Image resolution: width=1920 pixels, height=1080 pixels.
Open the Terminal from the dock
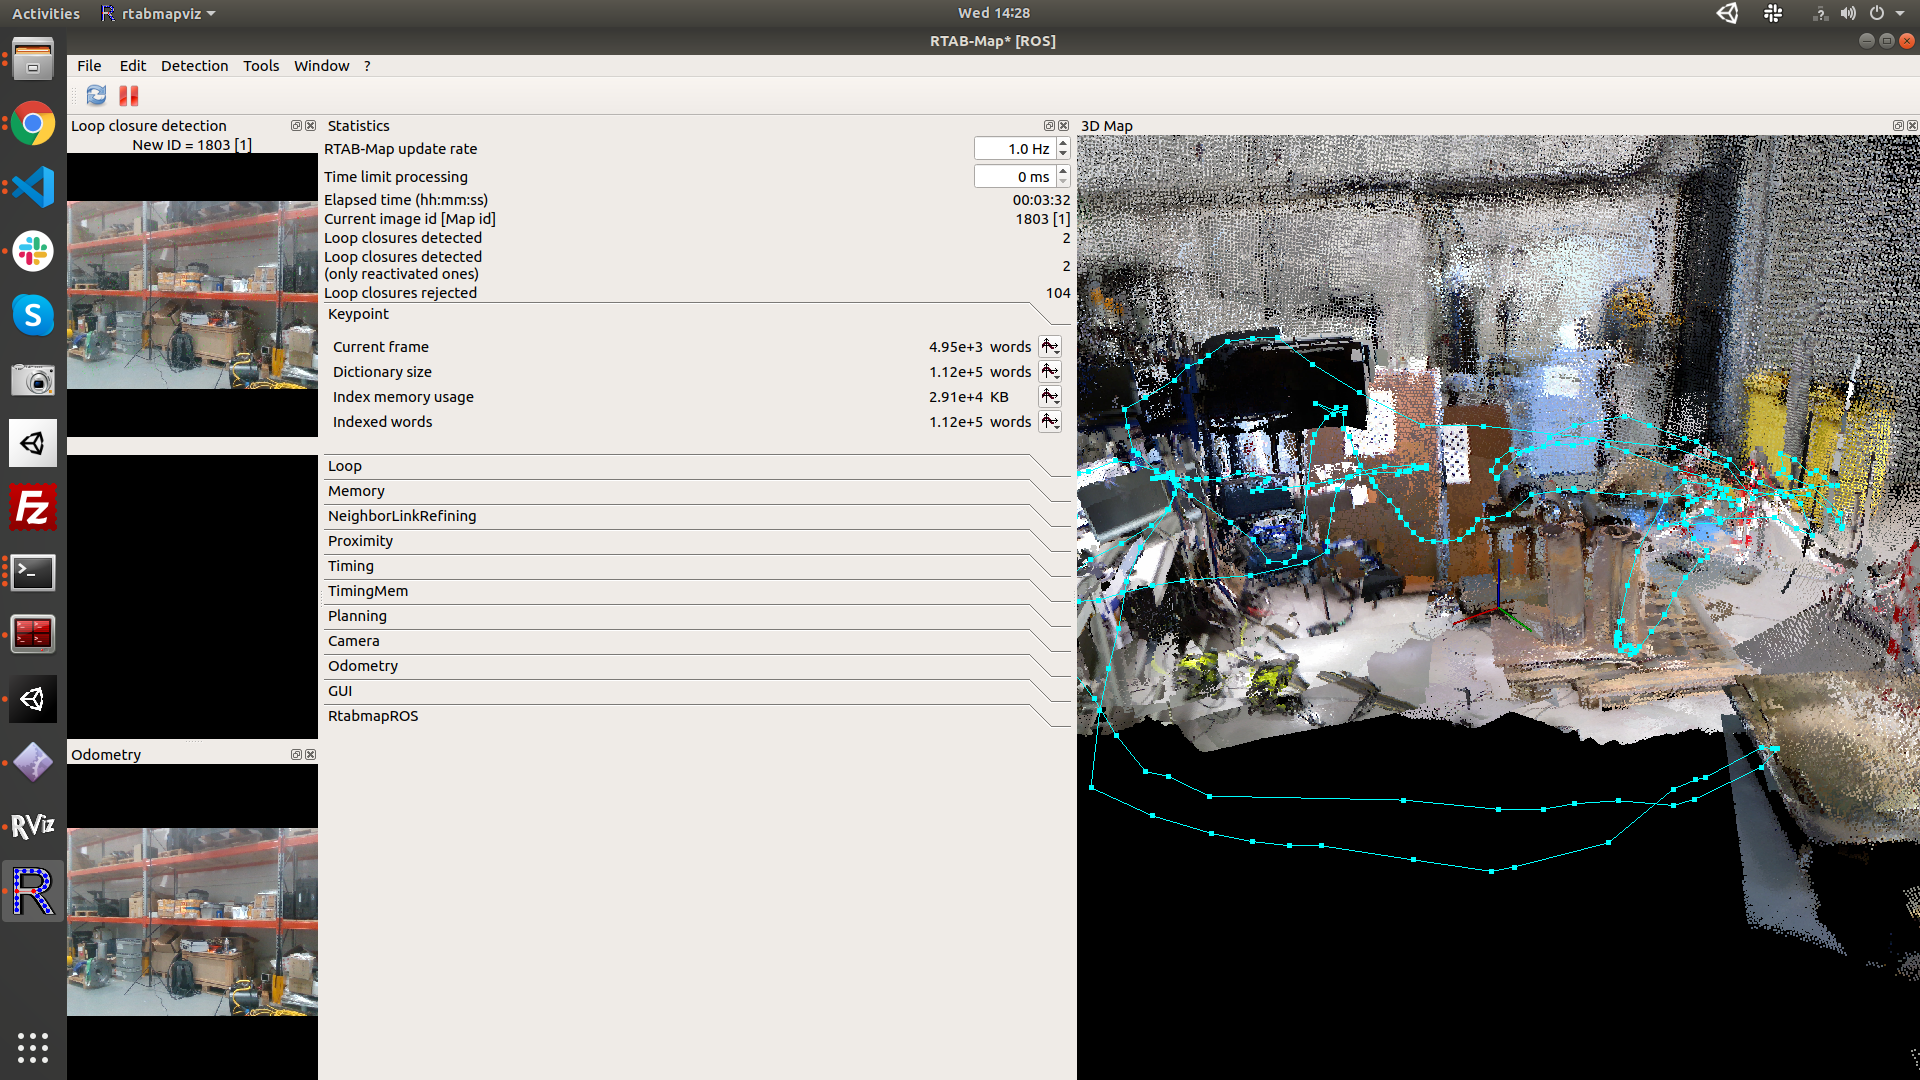click(x=33, y=571)
